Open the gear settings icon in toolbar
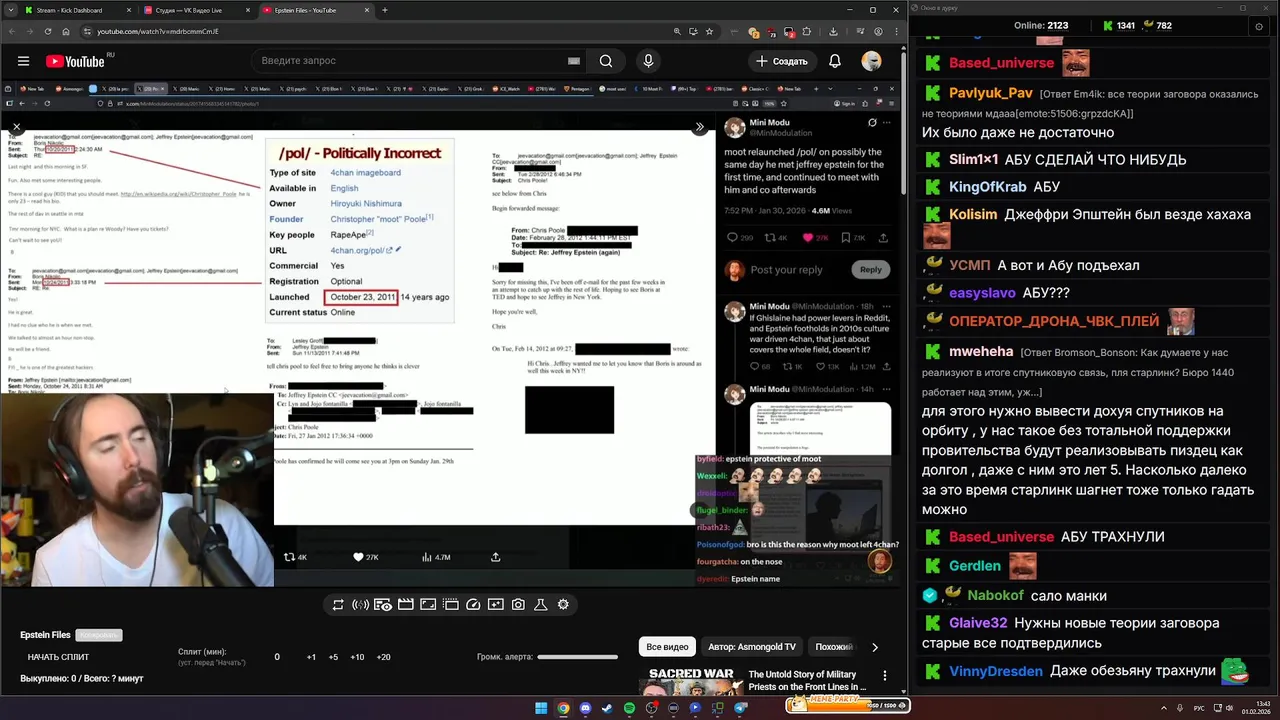 563,605
